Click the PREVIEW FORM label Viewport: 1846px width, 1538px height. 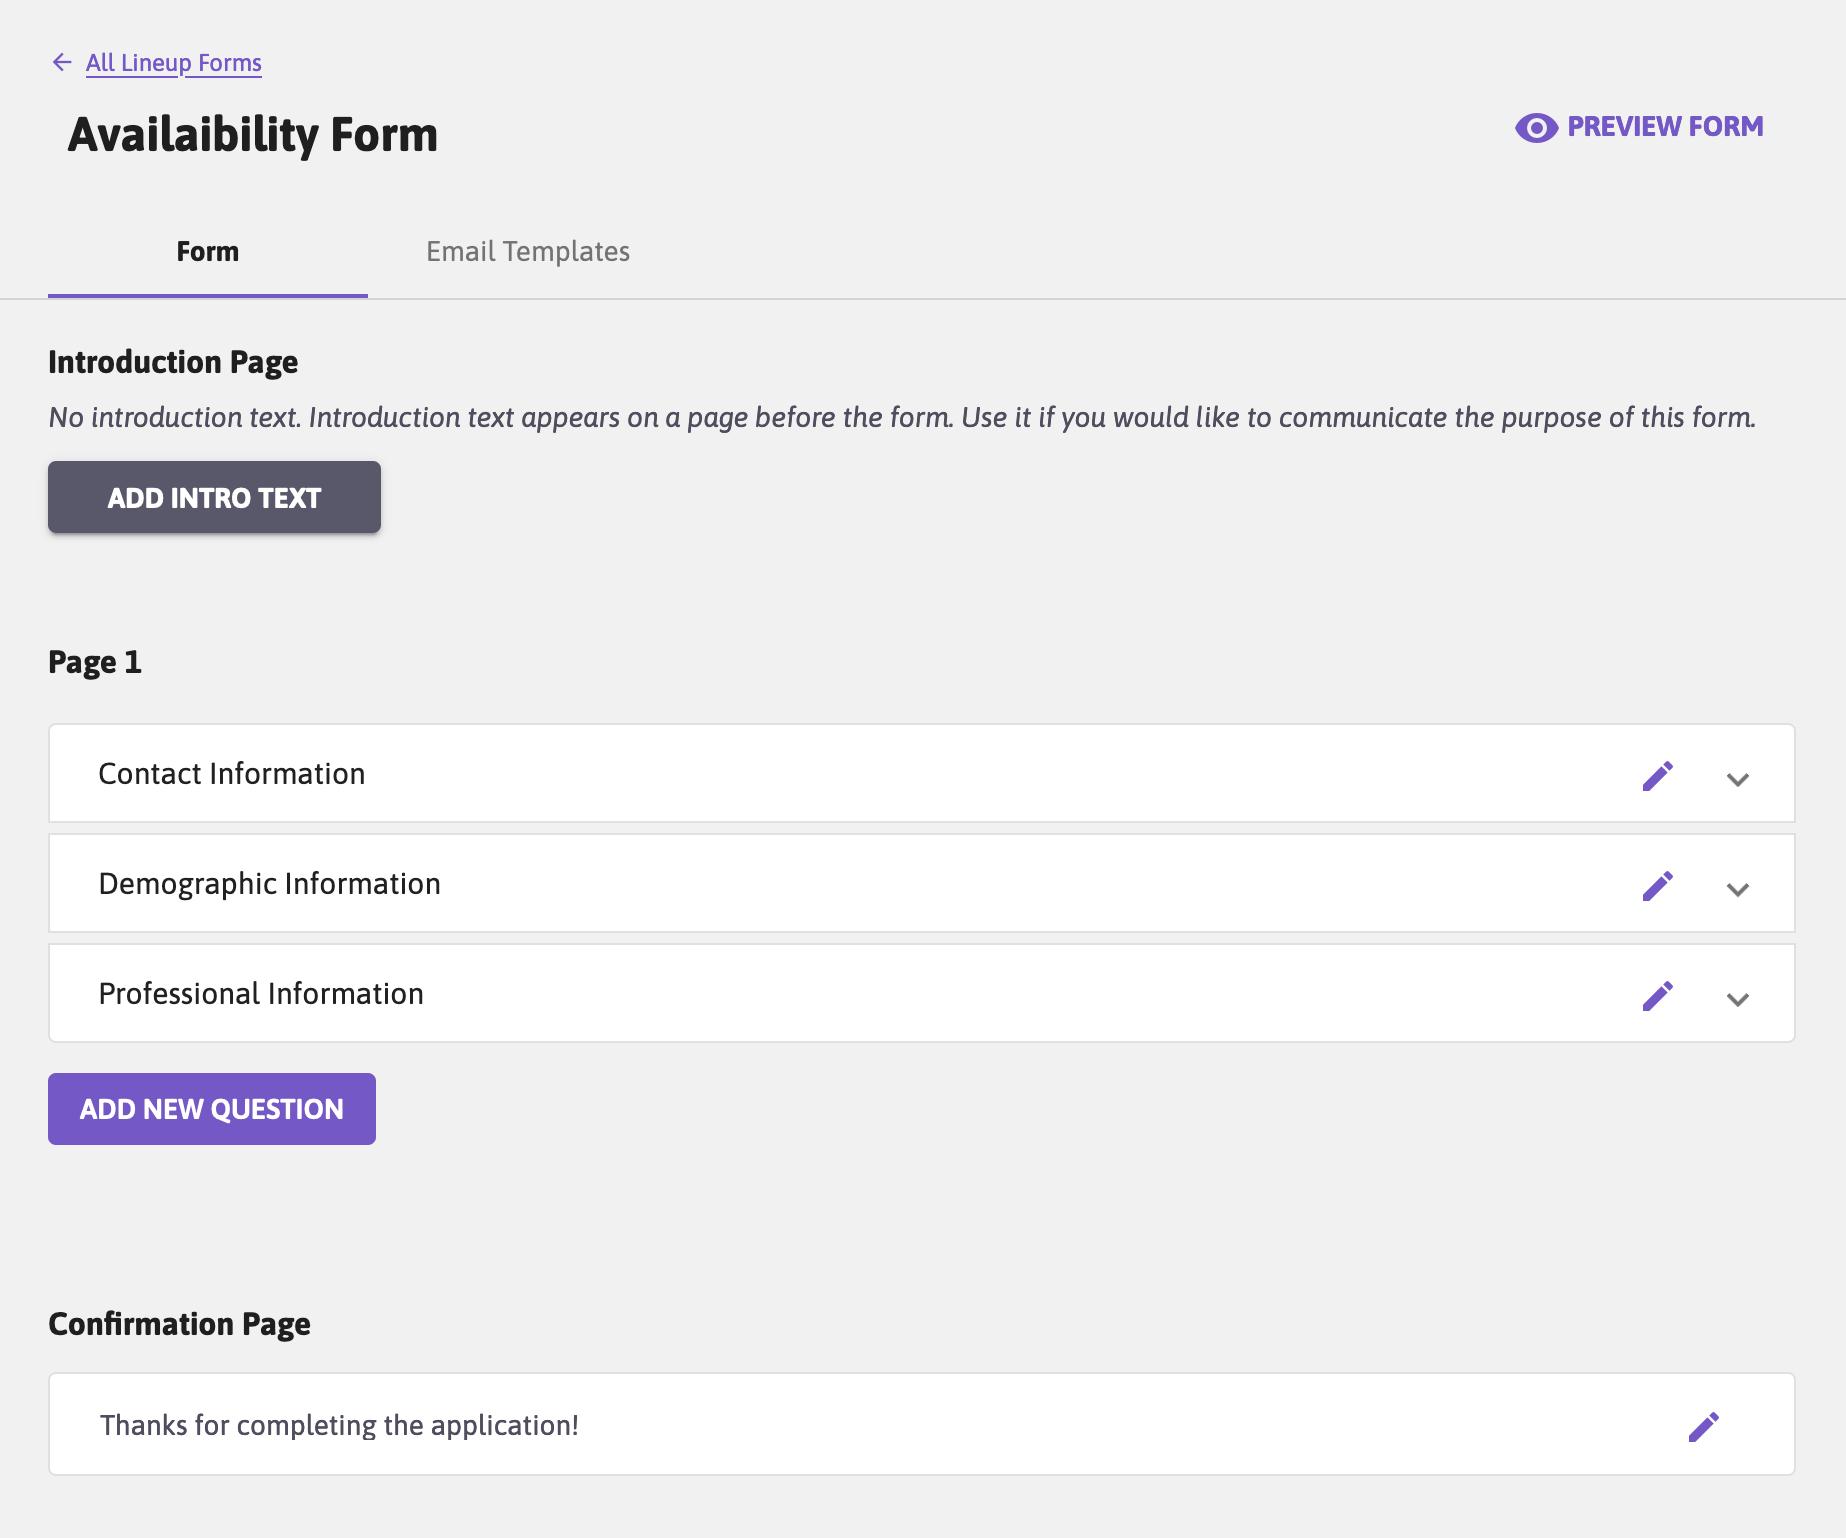tap(1664, 126)
